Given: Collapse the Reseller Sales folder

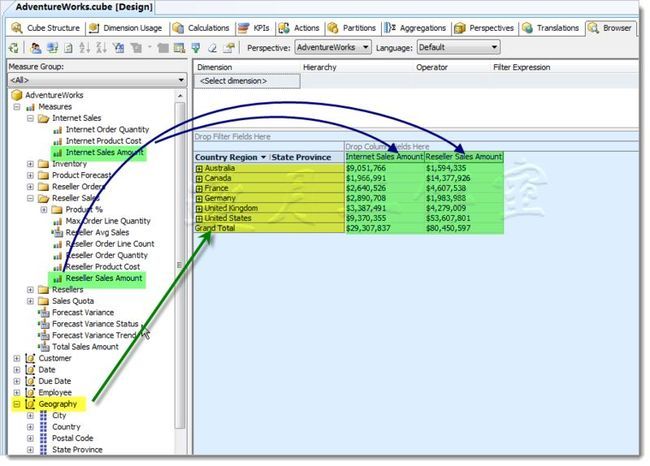Looking at the screenshot, I should pyautogui.click(x=30, y=199).
